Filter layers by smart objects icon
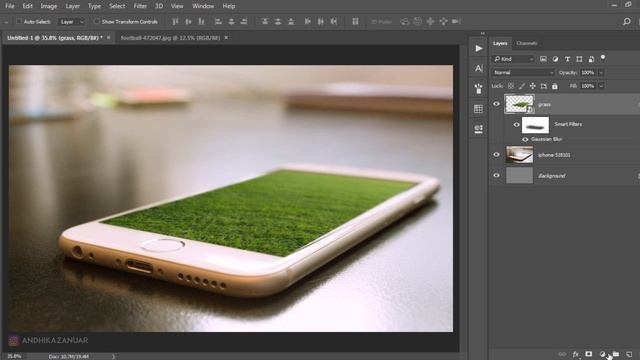Screen dimensions: 640x360 pos(591,59)
